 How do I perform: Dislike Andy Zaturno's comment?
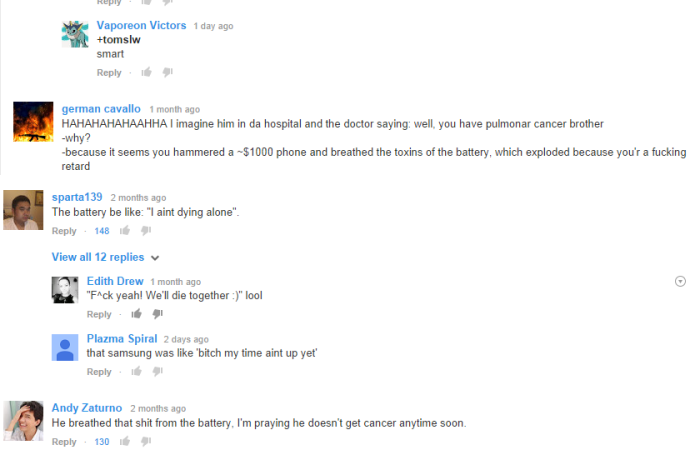click(x=146, y=442)
